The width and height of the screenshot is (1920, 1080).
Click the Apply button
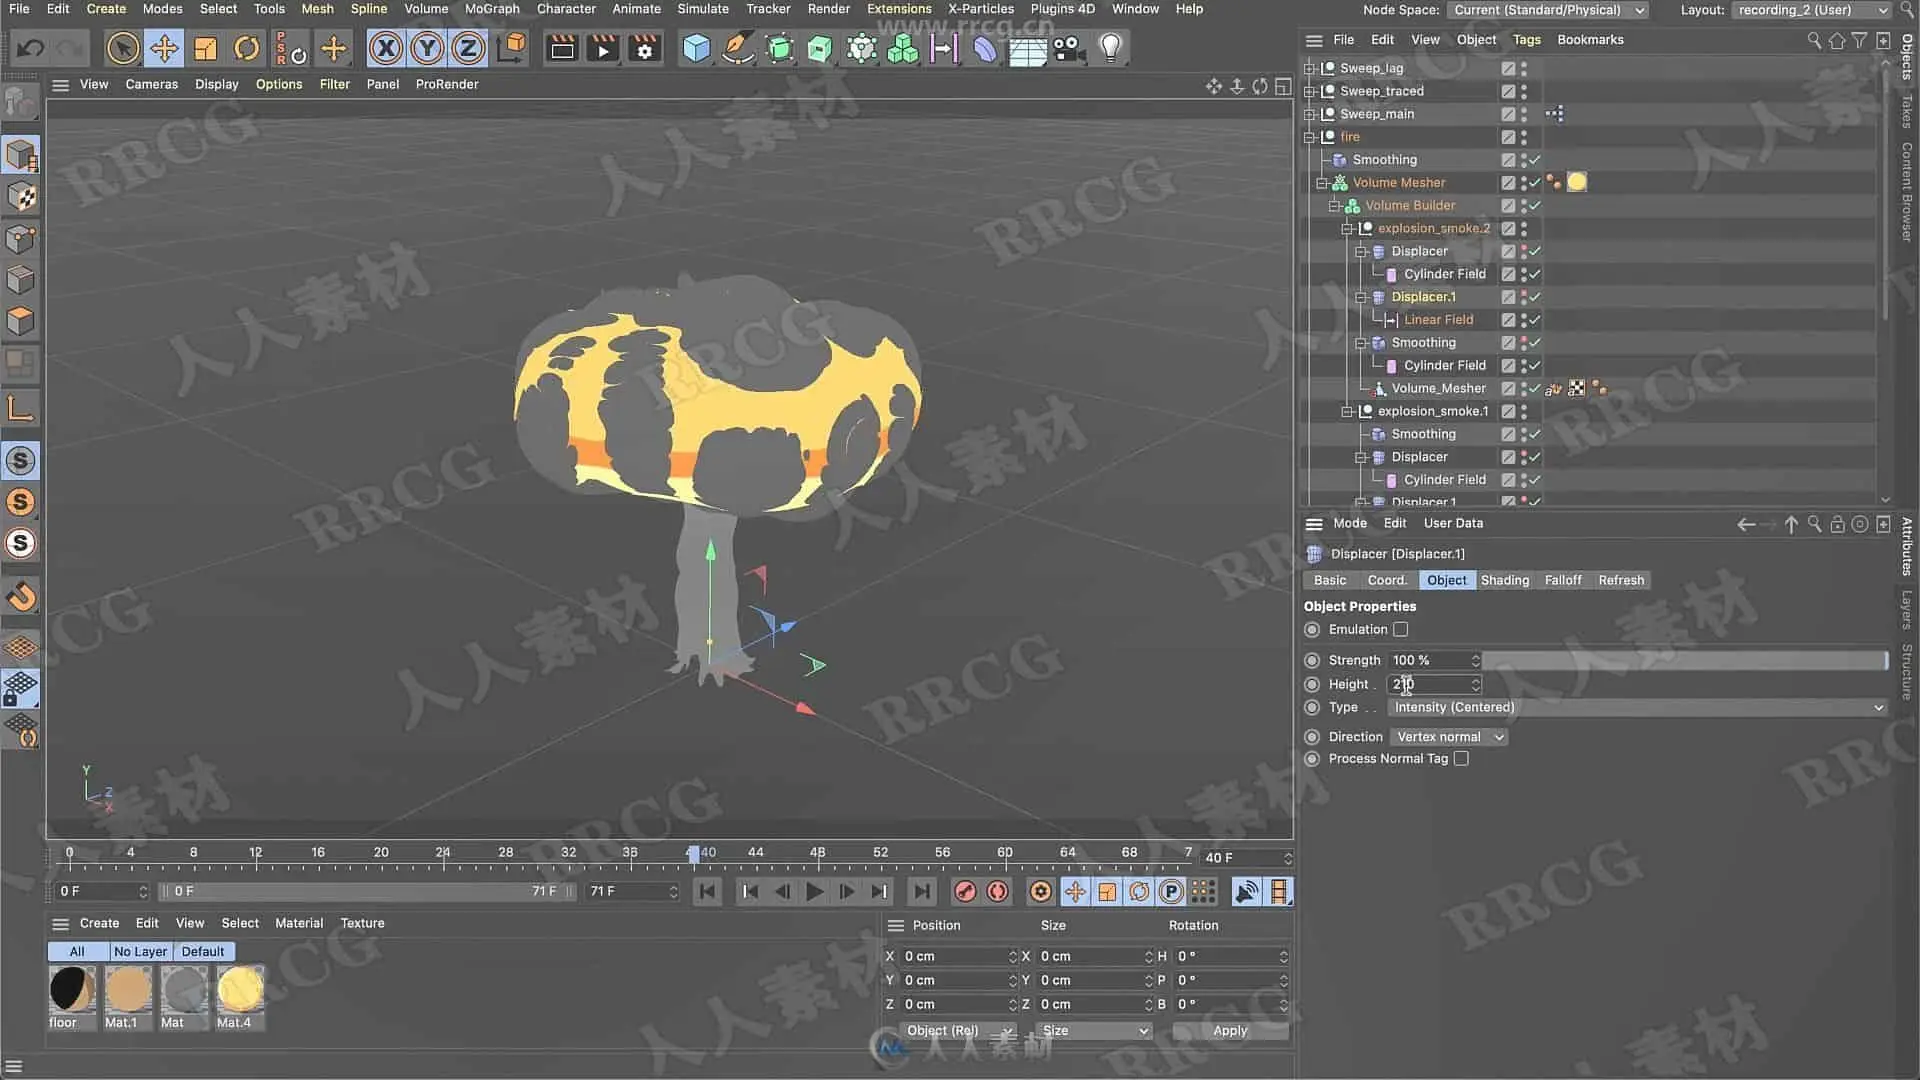pos(1230,1031)
